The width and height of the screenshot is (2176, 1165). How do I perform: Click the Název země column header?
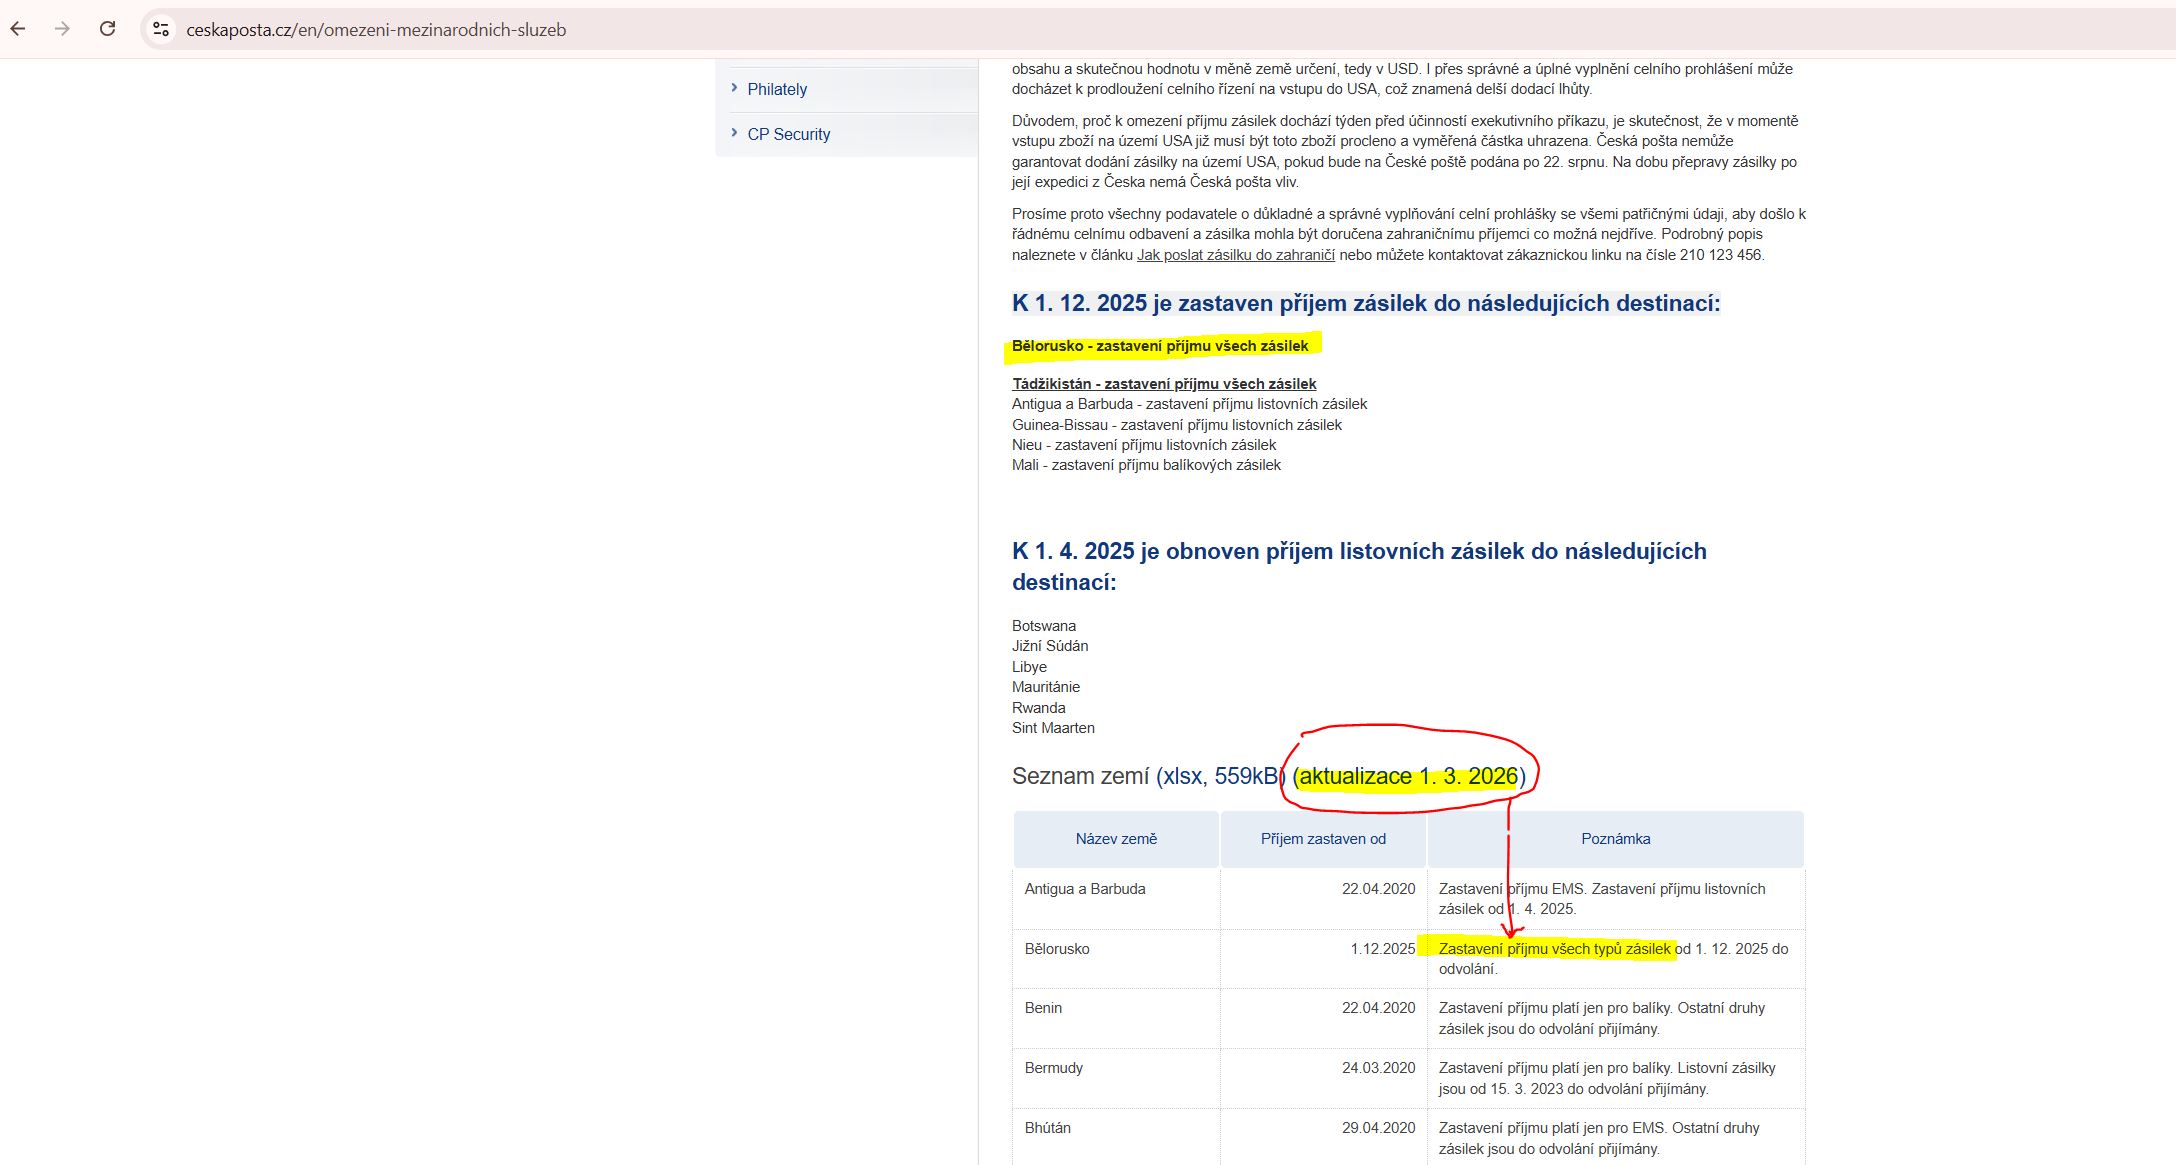(1116, 839)
